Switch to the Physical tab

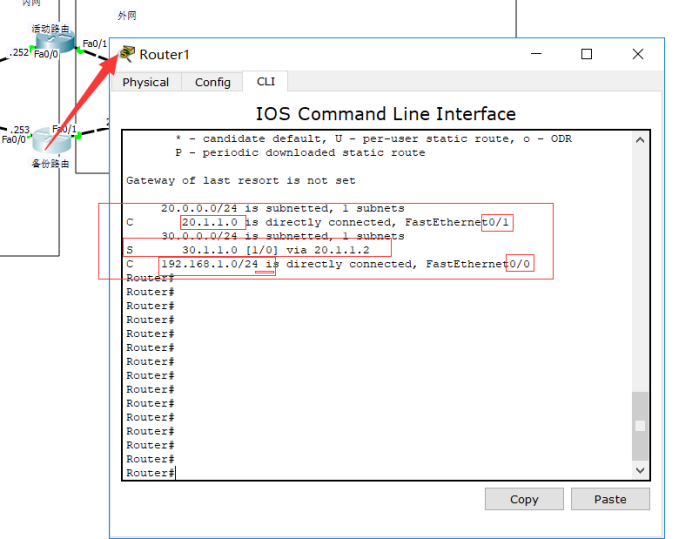(x=146, y=82)
